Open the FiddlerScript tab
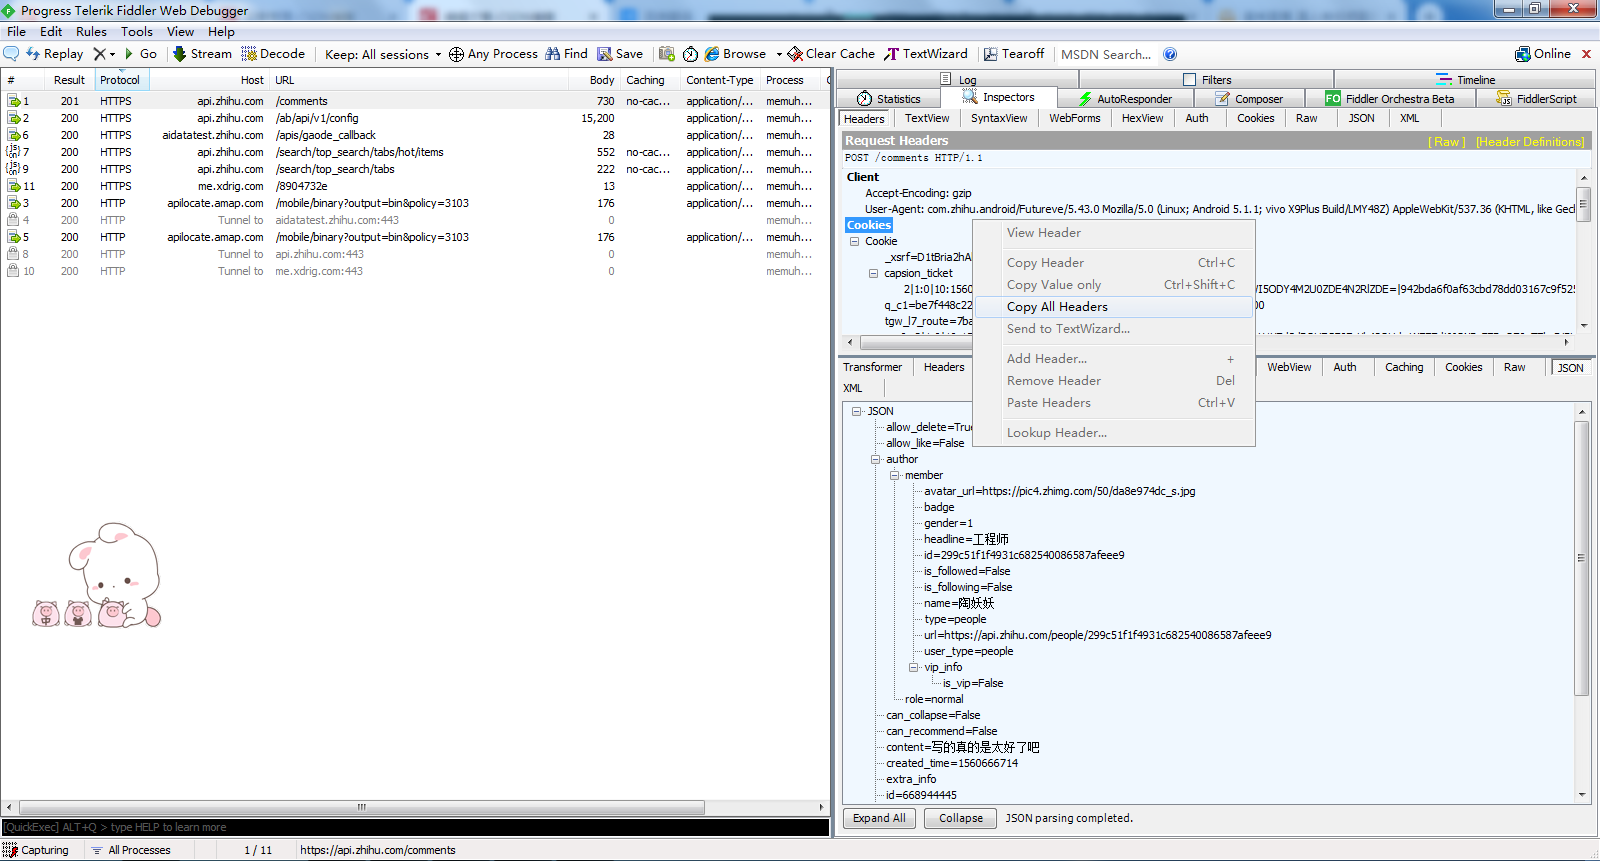 [x=1536, y=98]
